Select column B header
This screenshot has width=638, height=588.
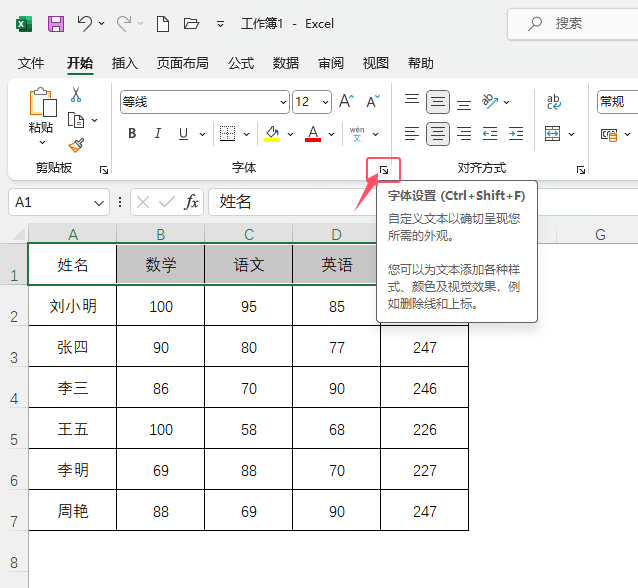161,234
